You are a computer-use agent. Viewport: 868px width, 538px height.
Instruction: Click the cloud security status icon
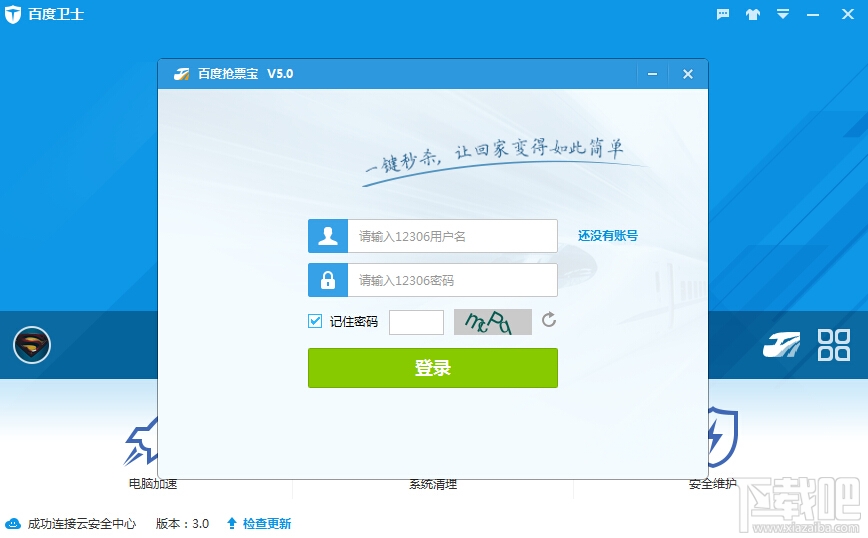13,524
